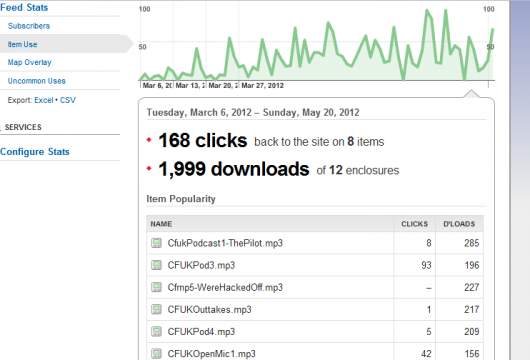530x360 pixels.
Task: Open CFUKOuttakes.mp3 item name
Action: tap(210, 309)
